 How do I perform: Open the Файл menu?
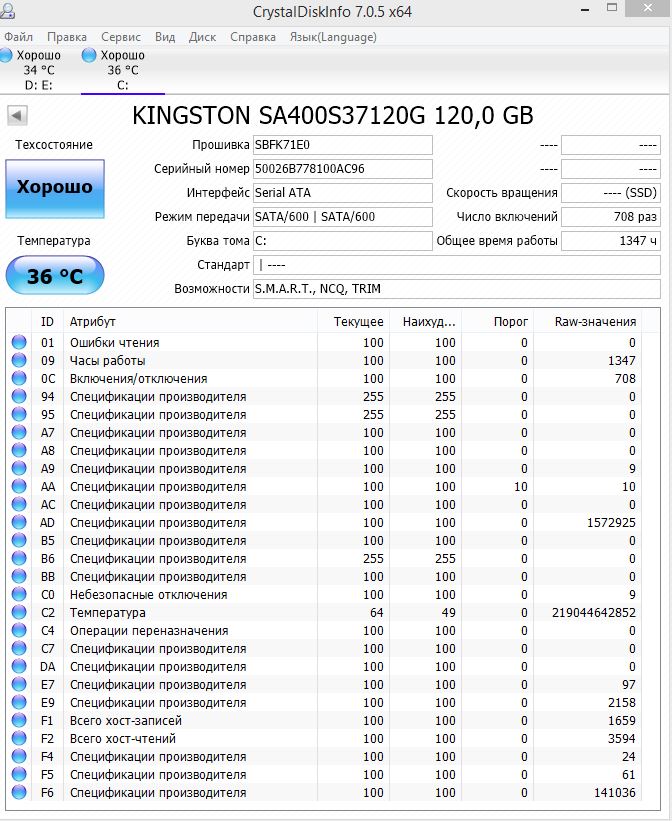(x=18, y=37)
